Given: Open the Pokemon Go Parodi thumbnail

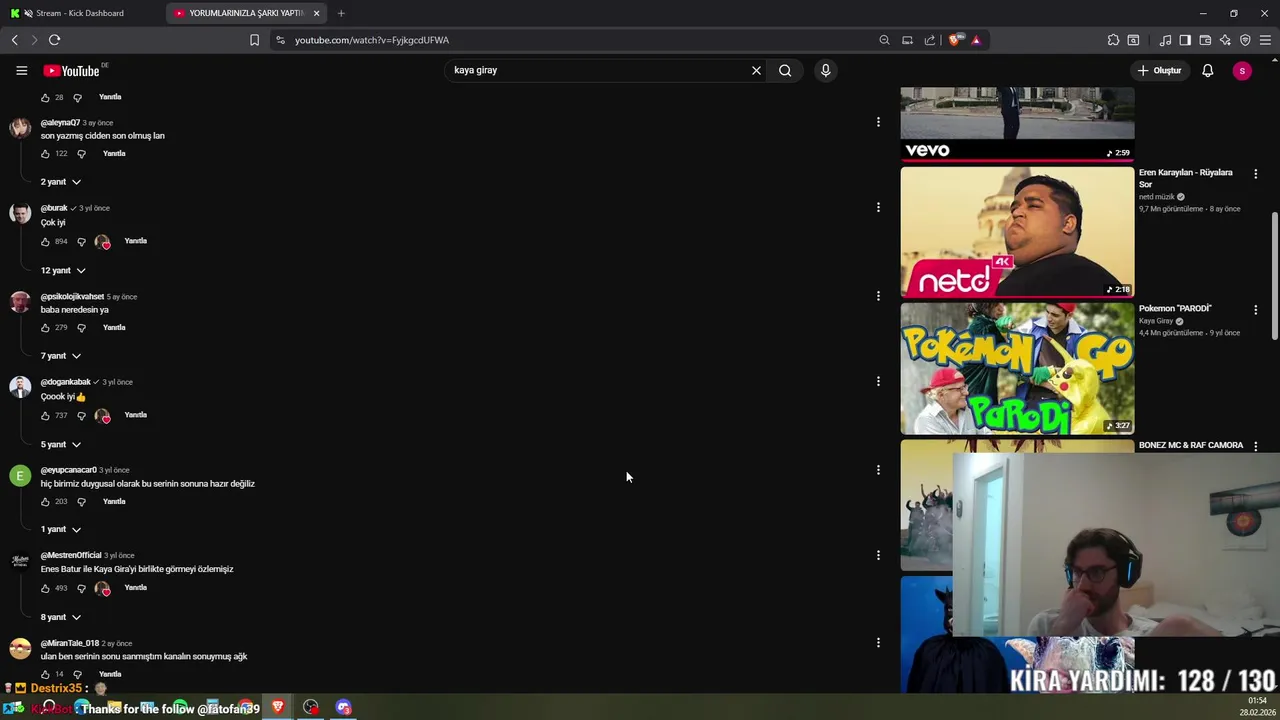Looking at the screenshot, I should [x=1017, y=368].
